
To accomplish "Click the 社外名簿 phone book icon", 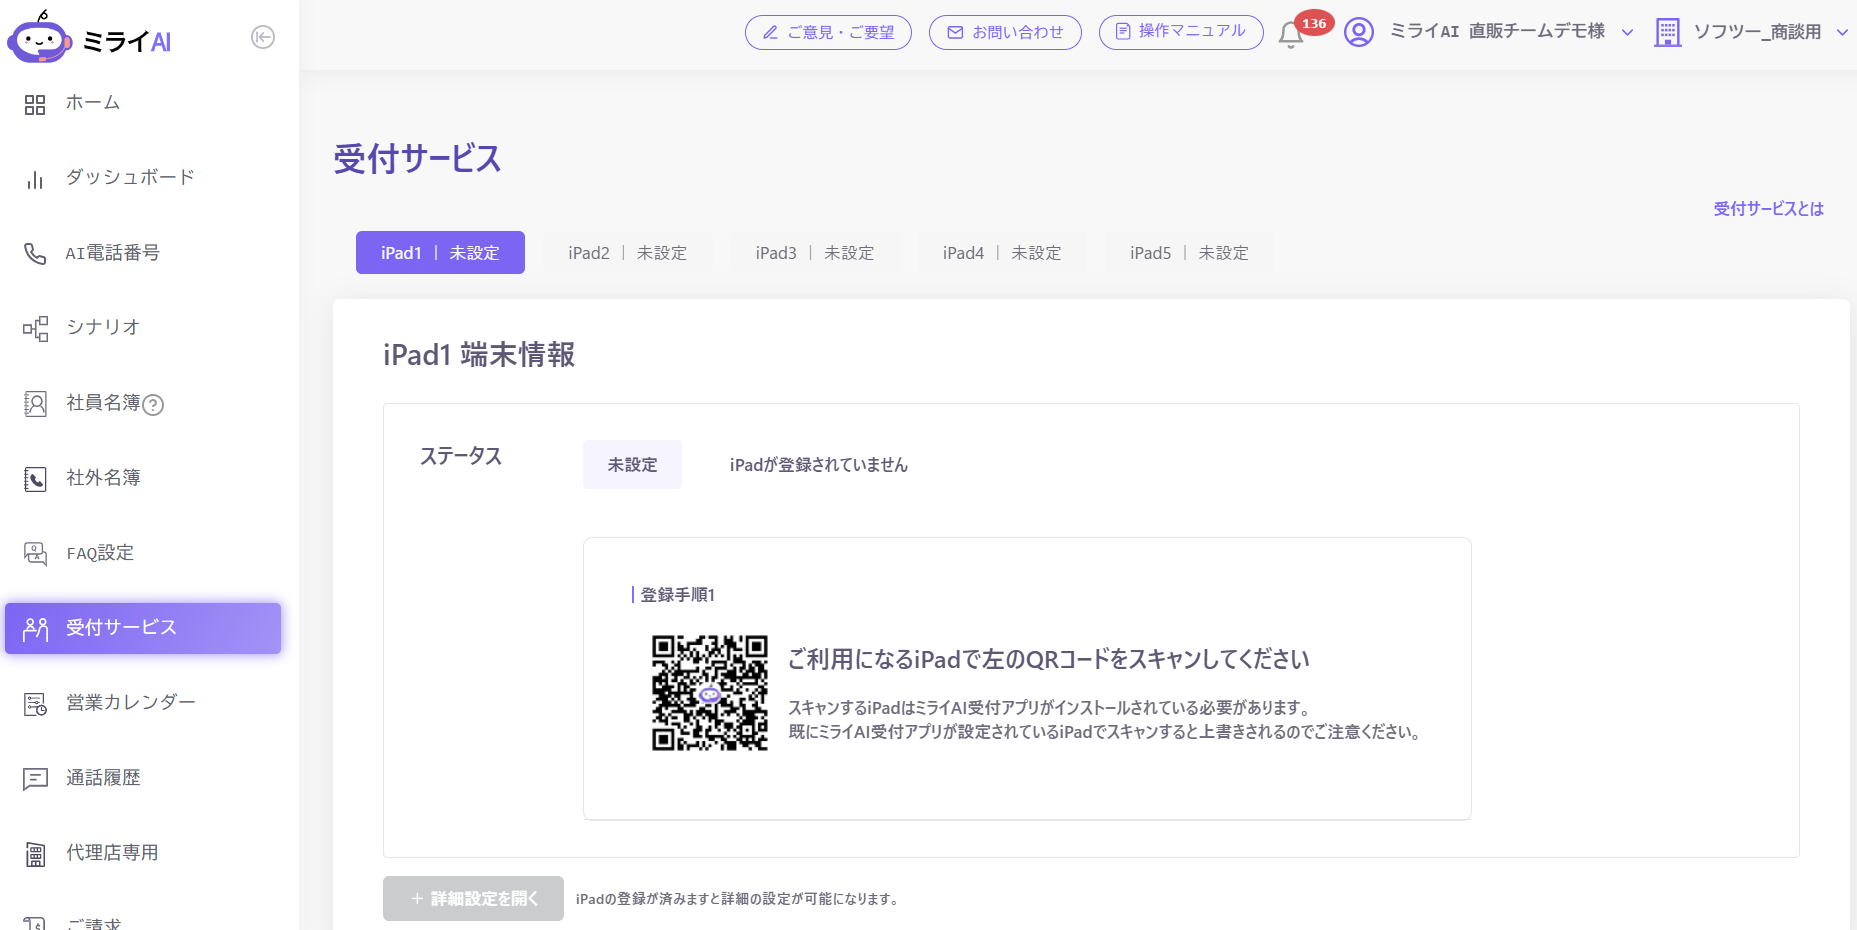I will (35, 479).
